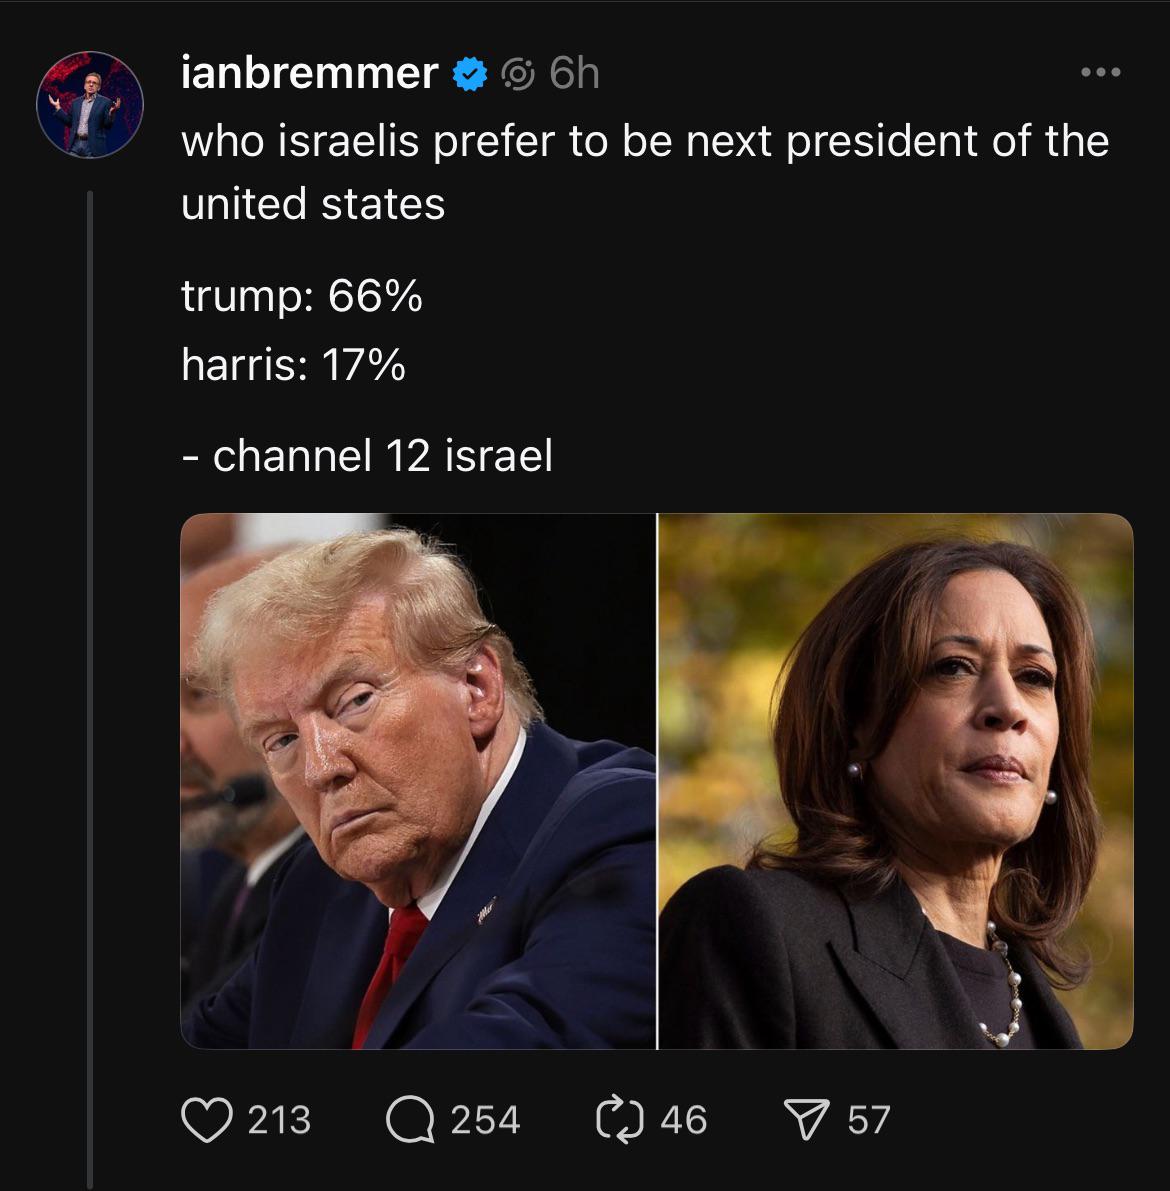Screen dimensions: 1170x1191
Task: View the 254 replies count
Action: pyautogui.click(x=486, y=1120)
